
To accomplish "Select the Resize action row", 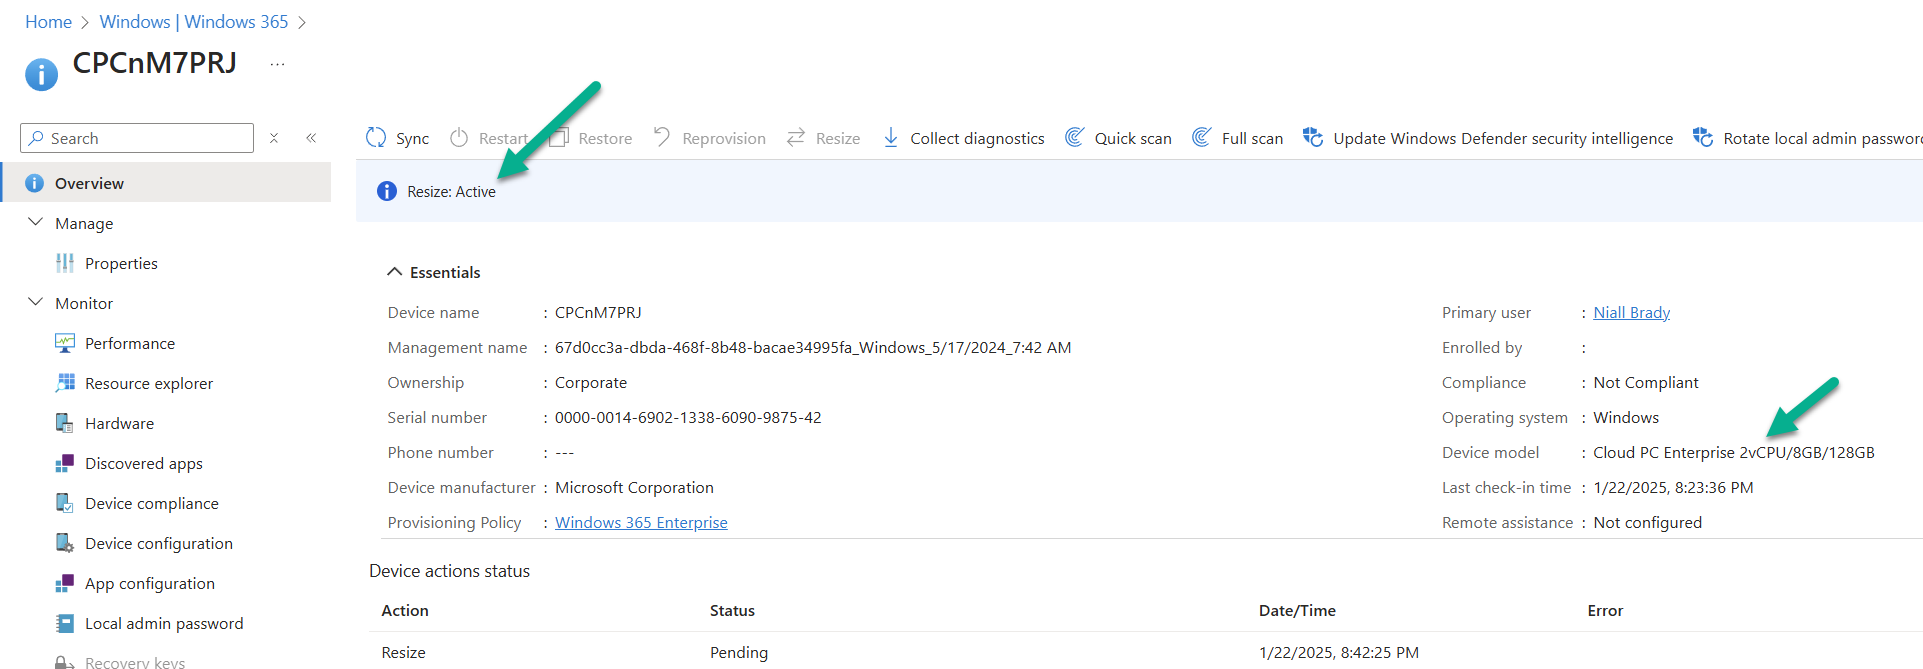I will (x=1145, y=652).
